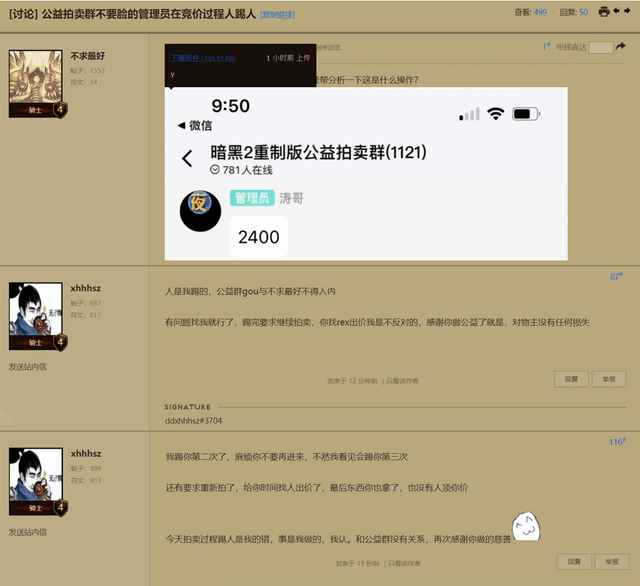The image size is (640, 586).
Task: Click the 回复: 50 reply count
Action: click(x=574, y=12)
